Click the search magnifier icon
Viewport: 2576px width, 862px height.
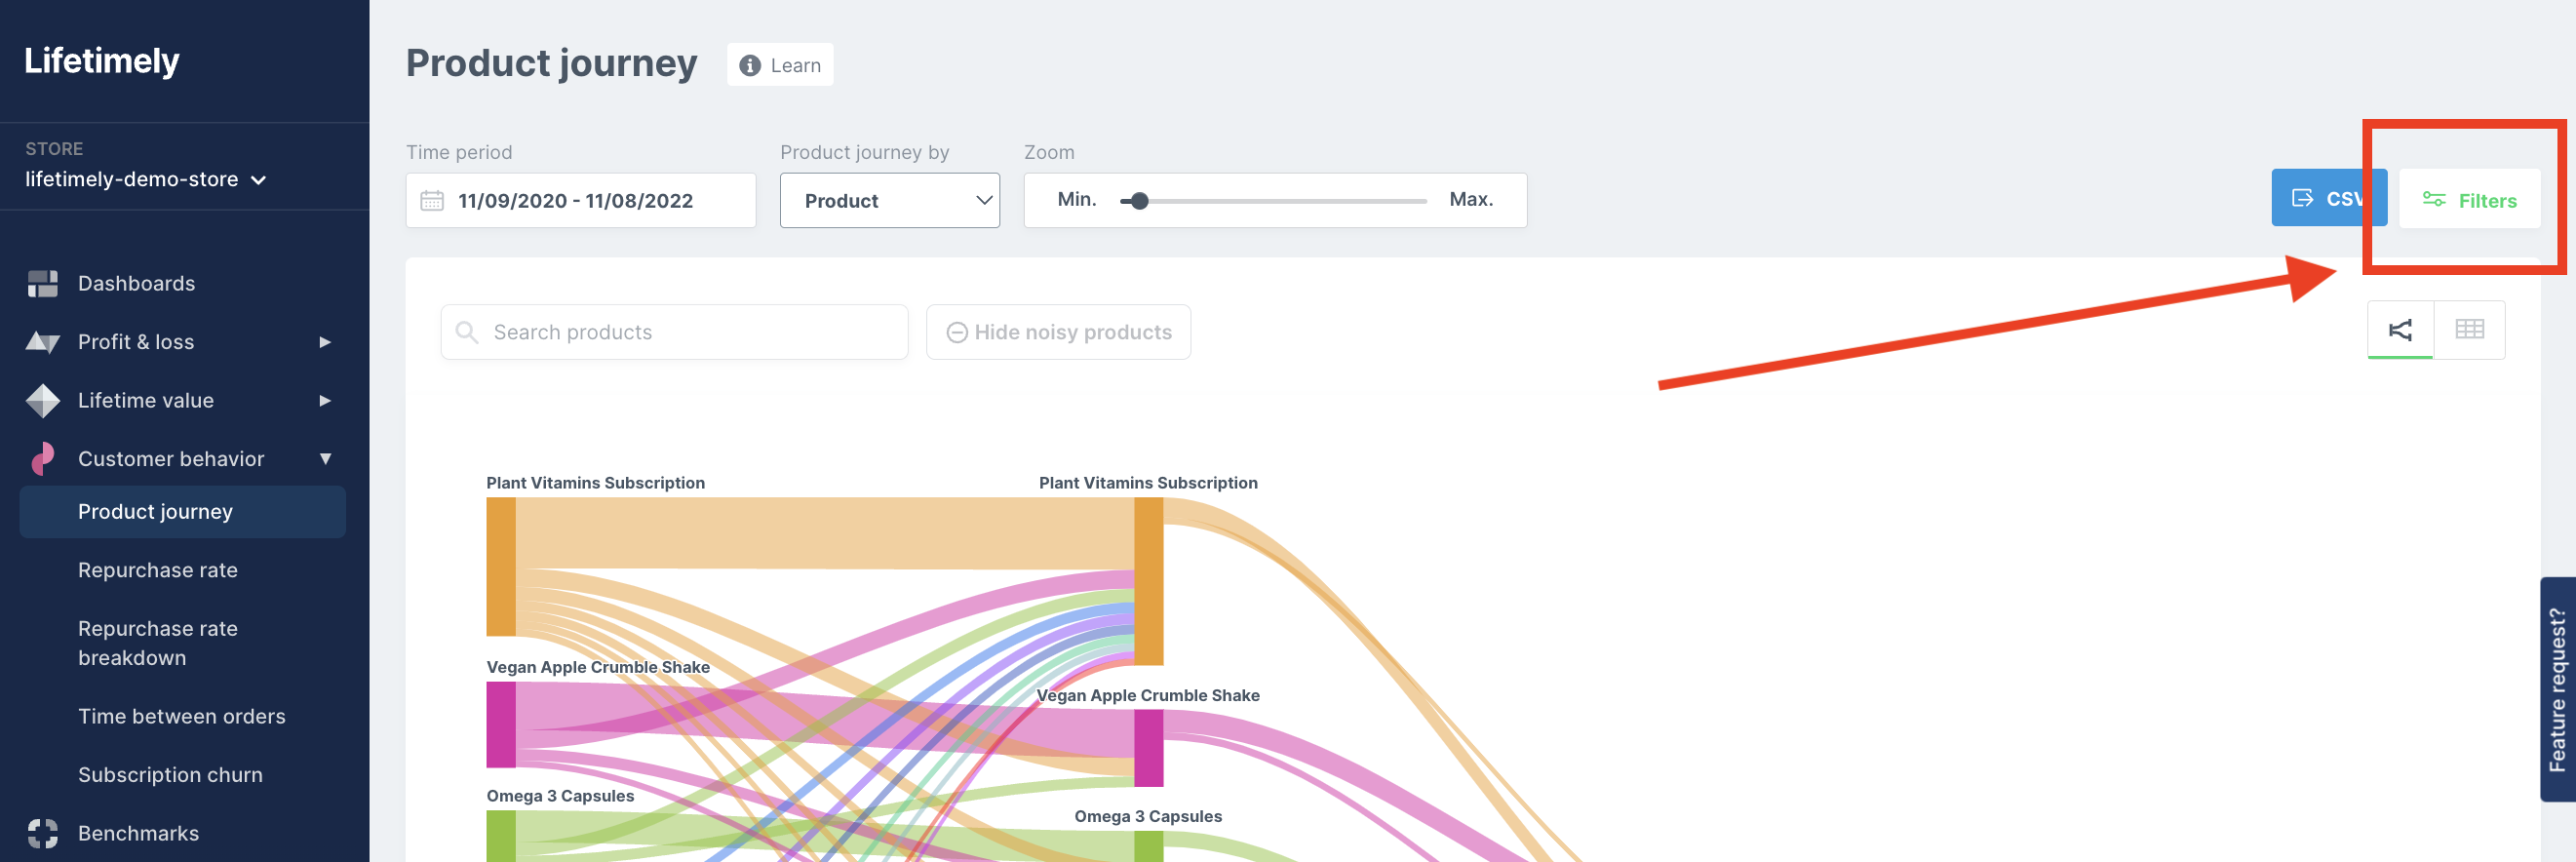click(467, 332)
